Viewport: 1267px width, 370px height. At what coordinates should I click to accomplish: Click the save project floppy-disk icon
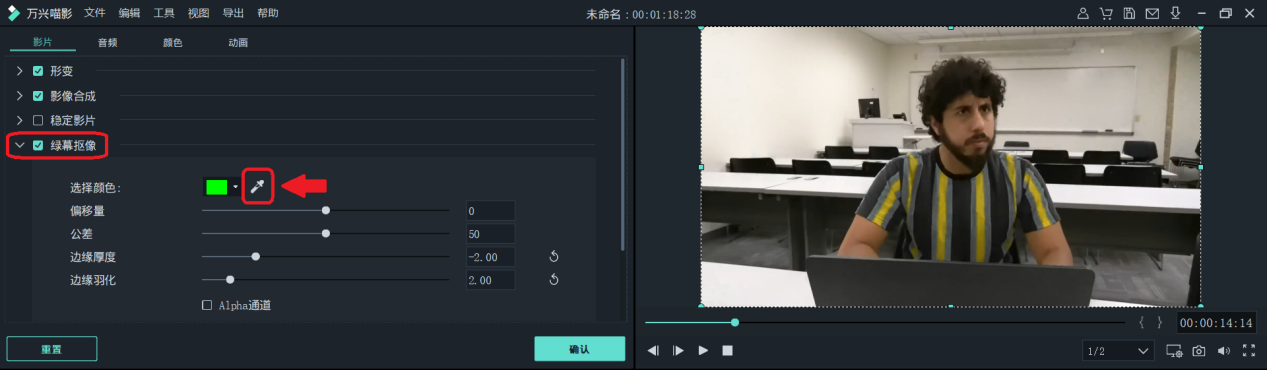(x=1129, y=13)
